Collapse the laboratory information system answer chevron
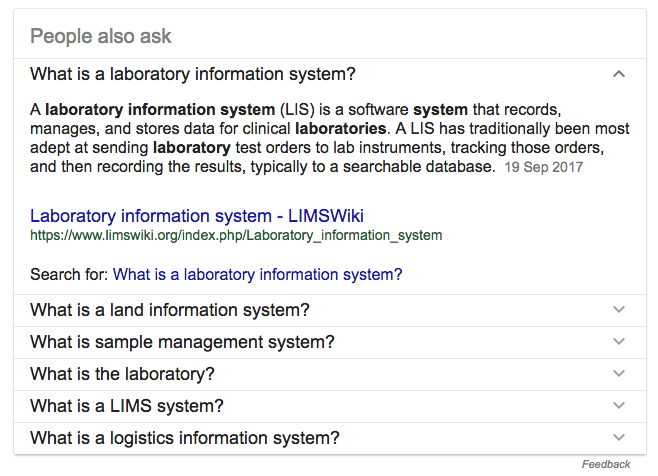The height and width of the screenshot is (476, 658). pyautogui.click(x=619, y=74)
